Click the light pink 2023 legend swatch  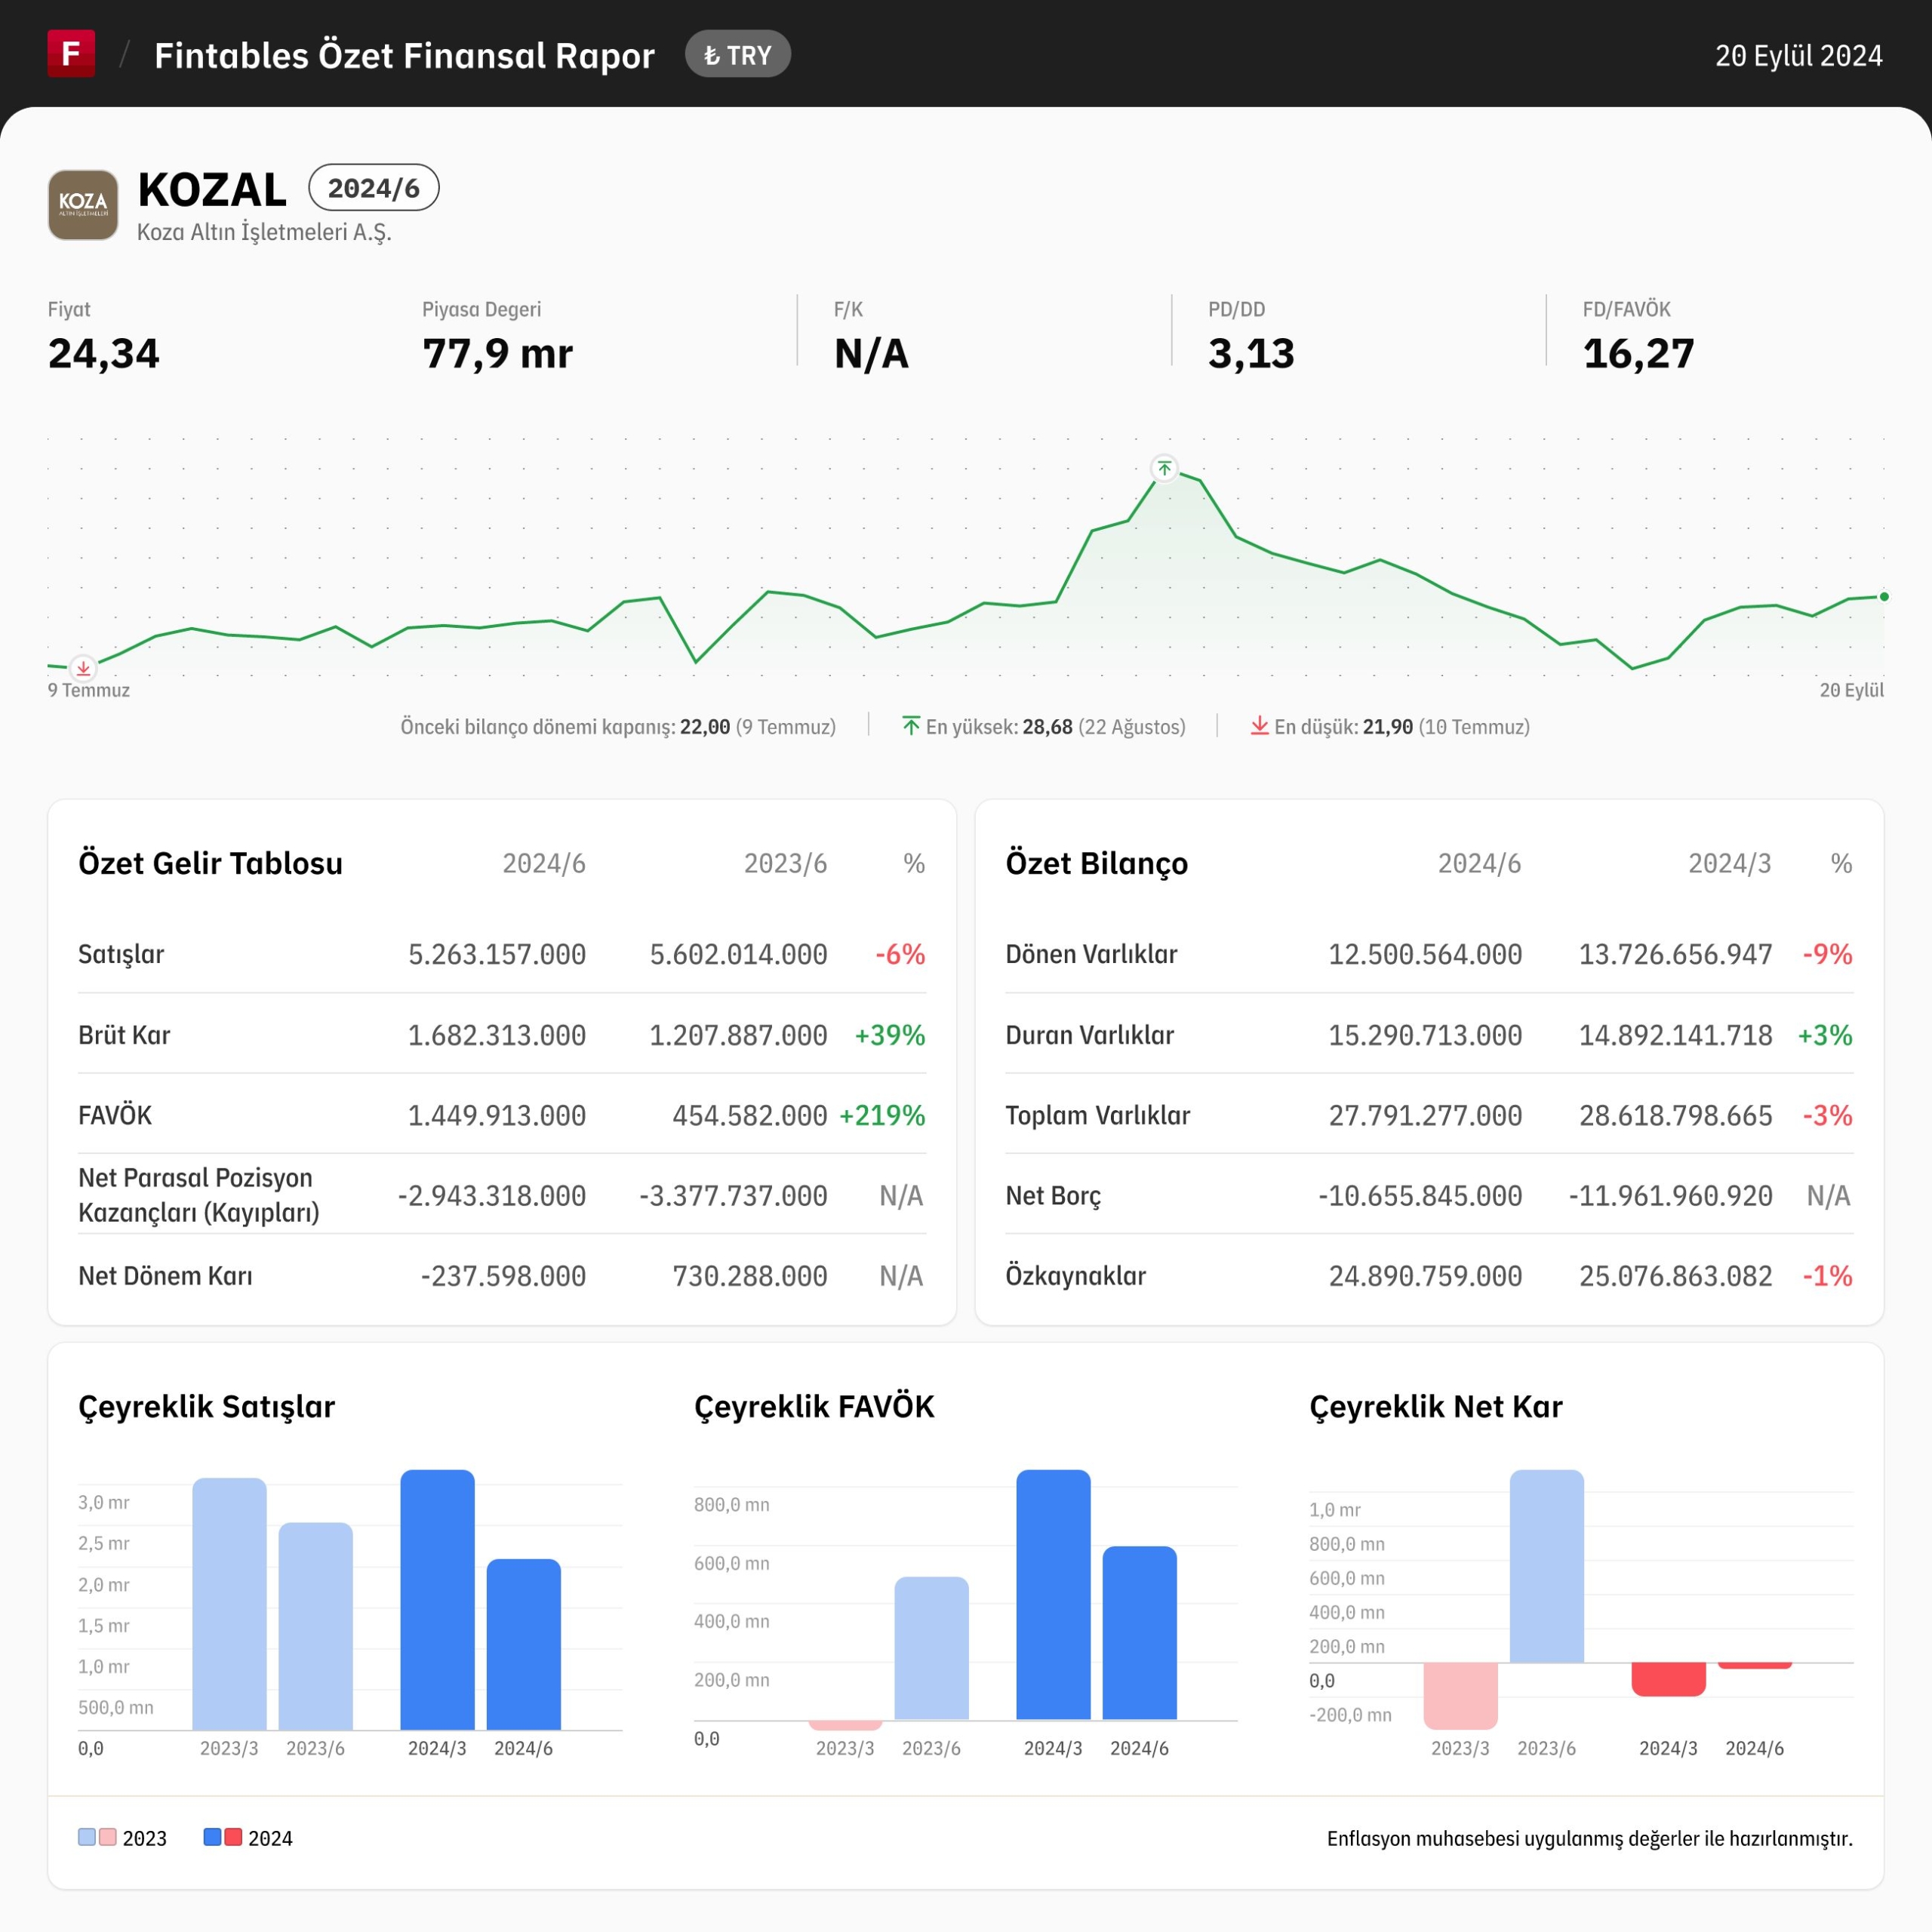coord(108,1837)
